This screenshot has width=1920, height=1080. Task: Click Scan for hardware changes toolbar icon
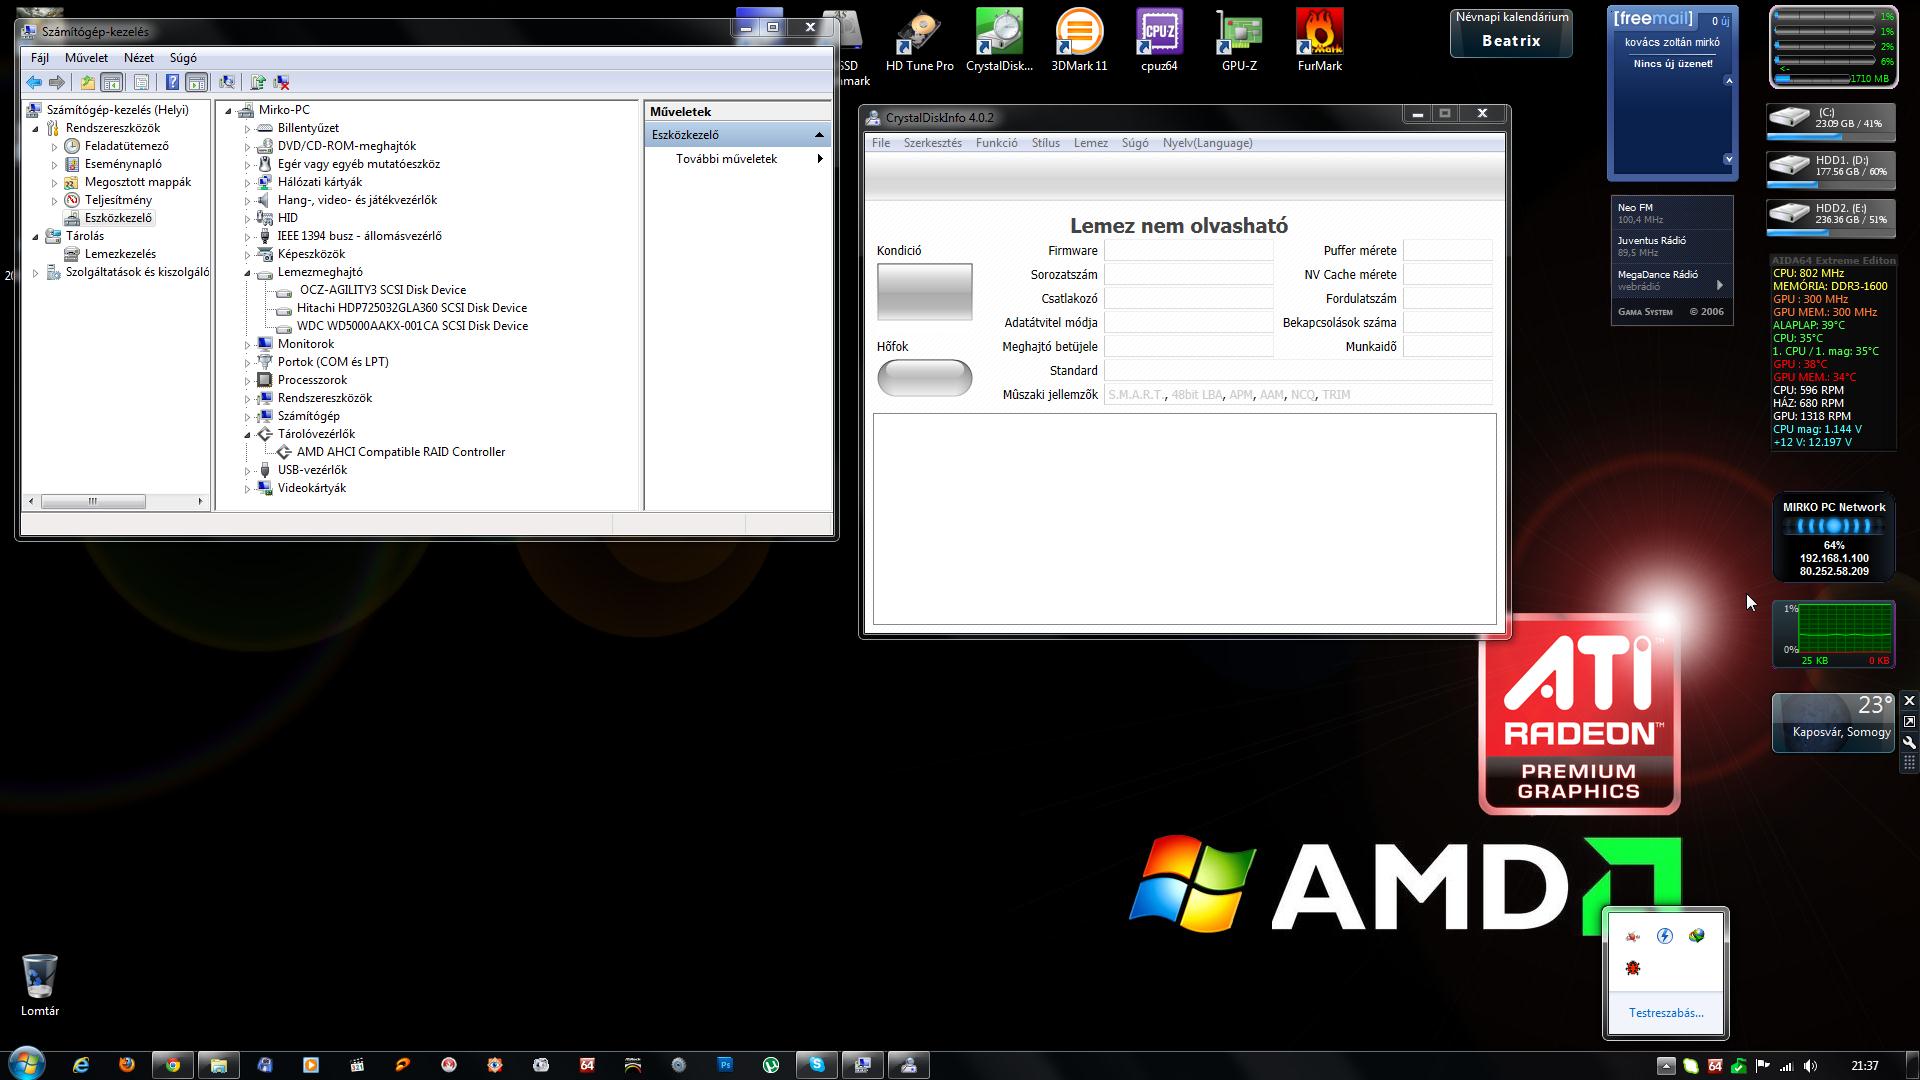click(x=227, y=83)
